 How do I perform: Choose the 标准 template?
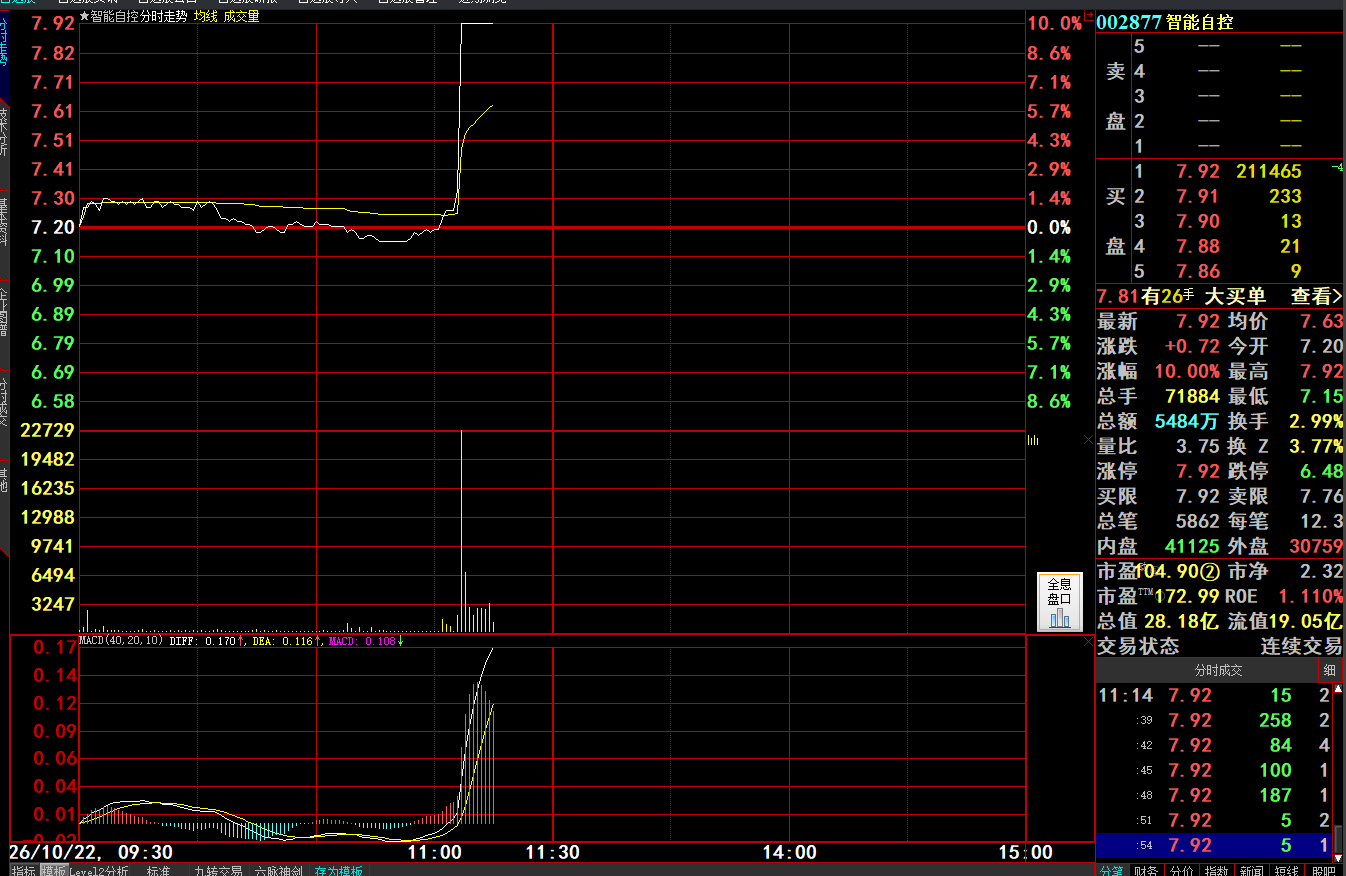pyautogui.click(x=159, y=870)
